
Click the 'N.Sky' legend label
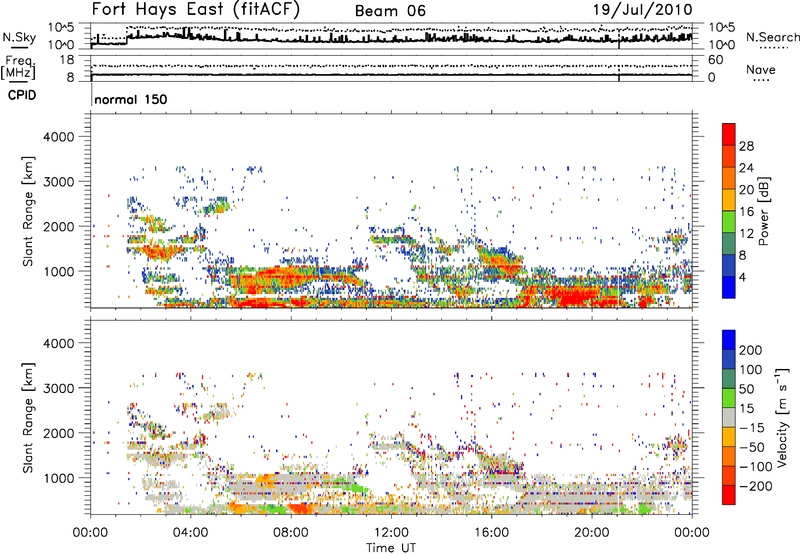tap(19, 37)
